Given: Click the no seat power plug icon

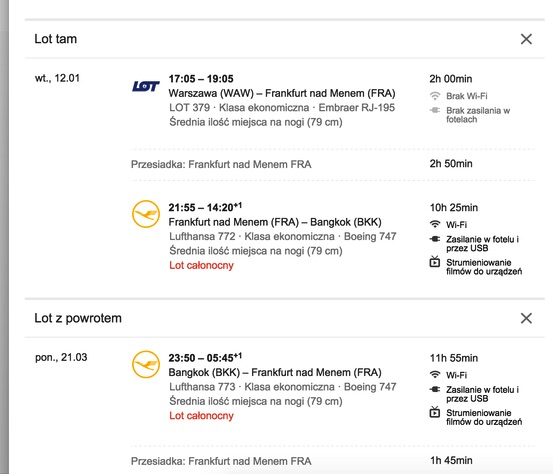Looking at the screenshot, I should pyautogui.click(x=435, y=110).
